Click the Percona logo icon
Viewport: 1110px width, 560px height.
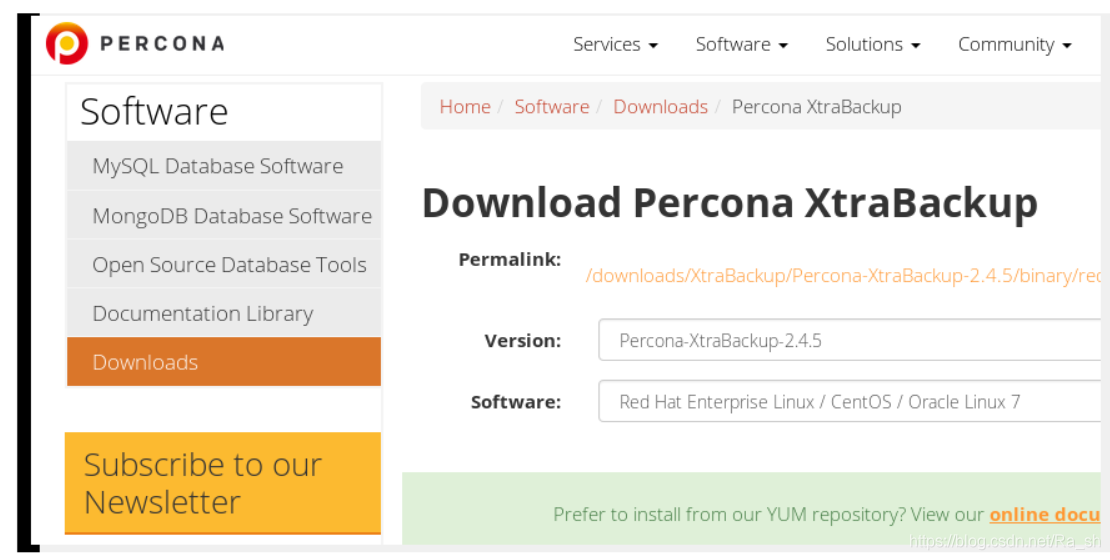[x=67, y=43]
